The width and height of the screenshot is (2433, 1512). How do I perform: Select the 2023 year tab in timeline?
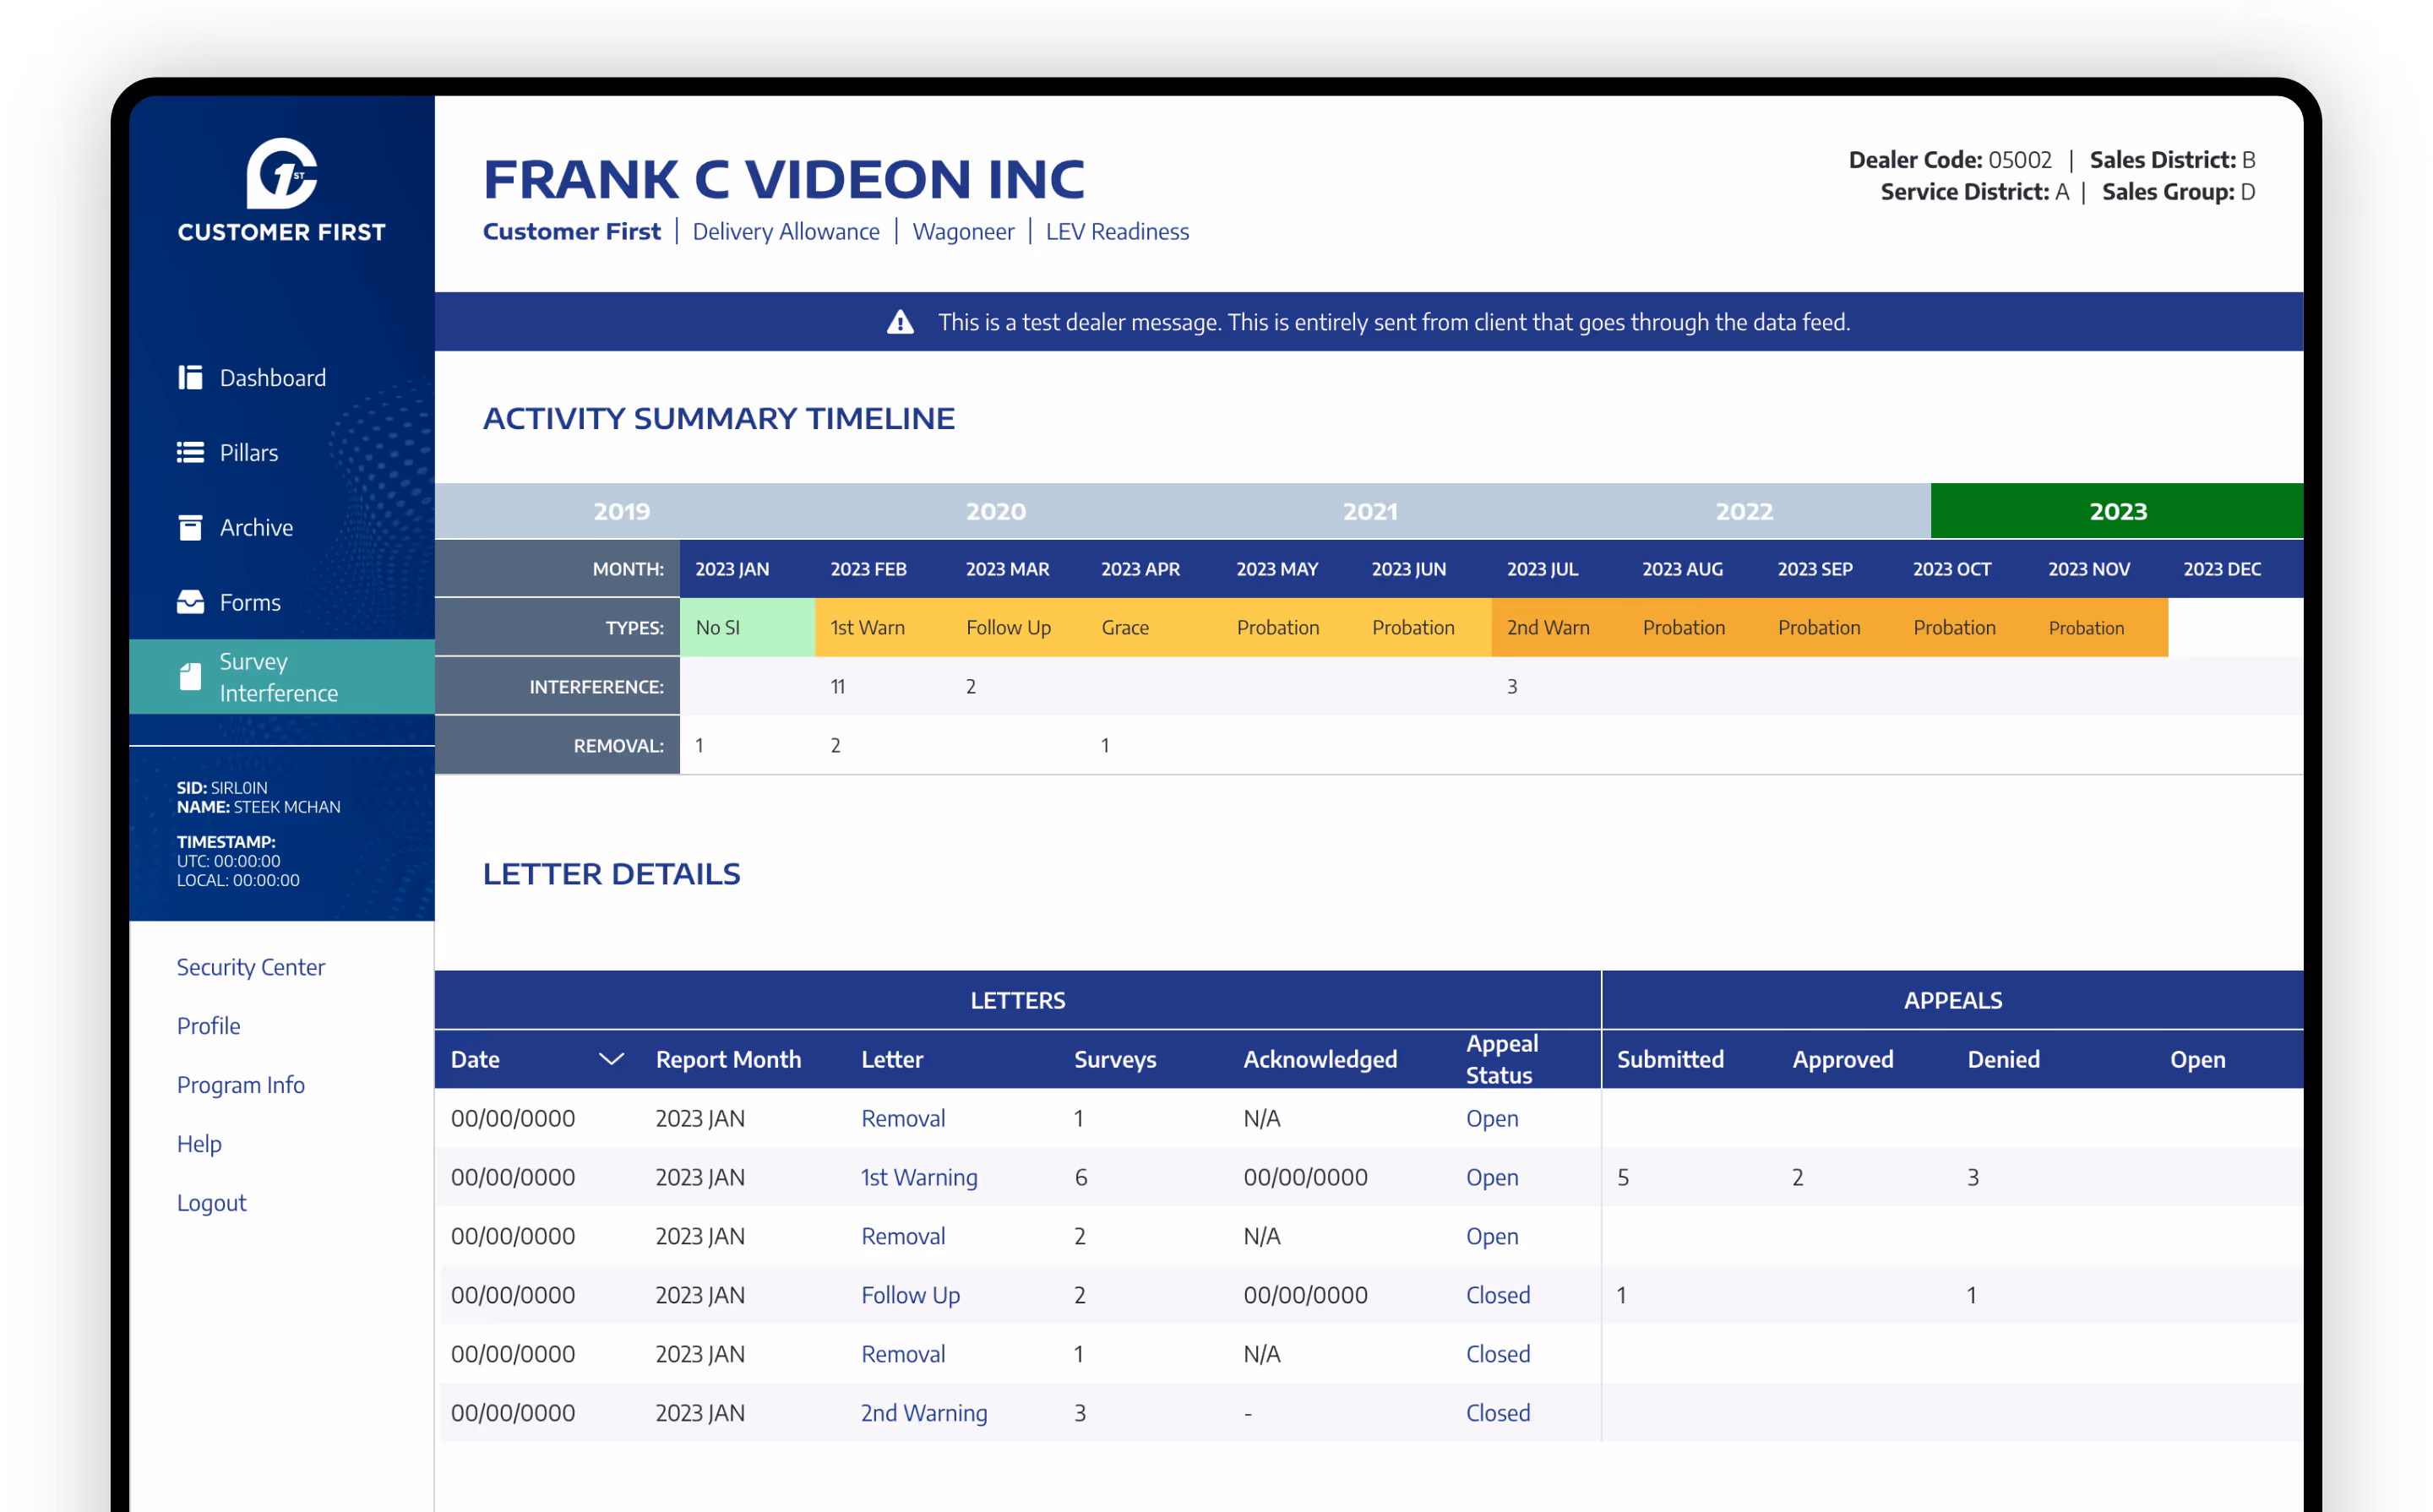pos(2117,511)
